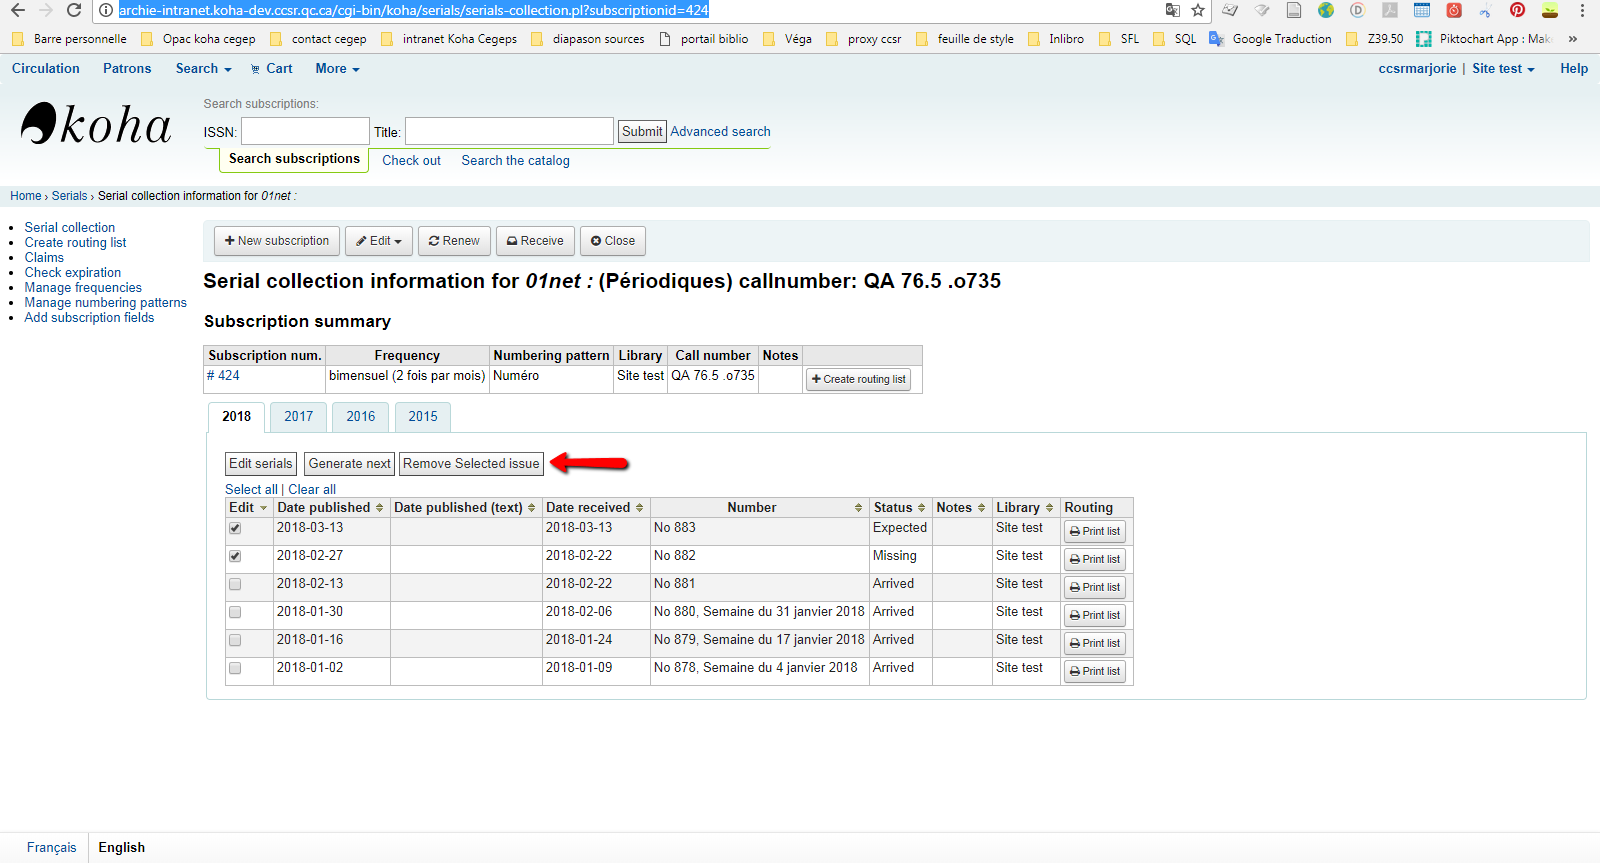
Task: Print routing list for No 878
Action: 1094,671
